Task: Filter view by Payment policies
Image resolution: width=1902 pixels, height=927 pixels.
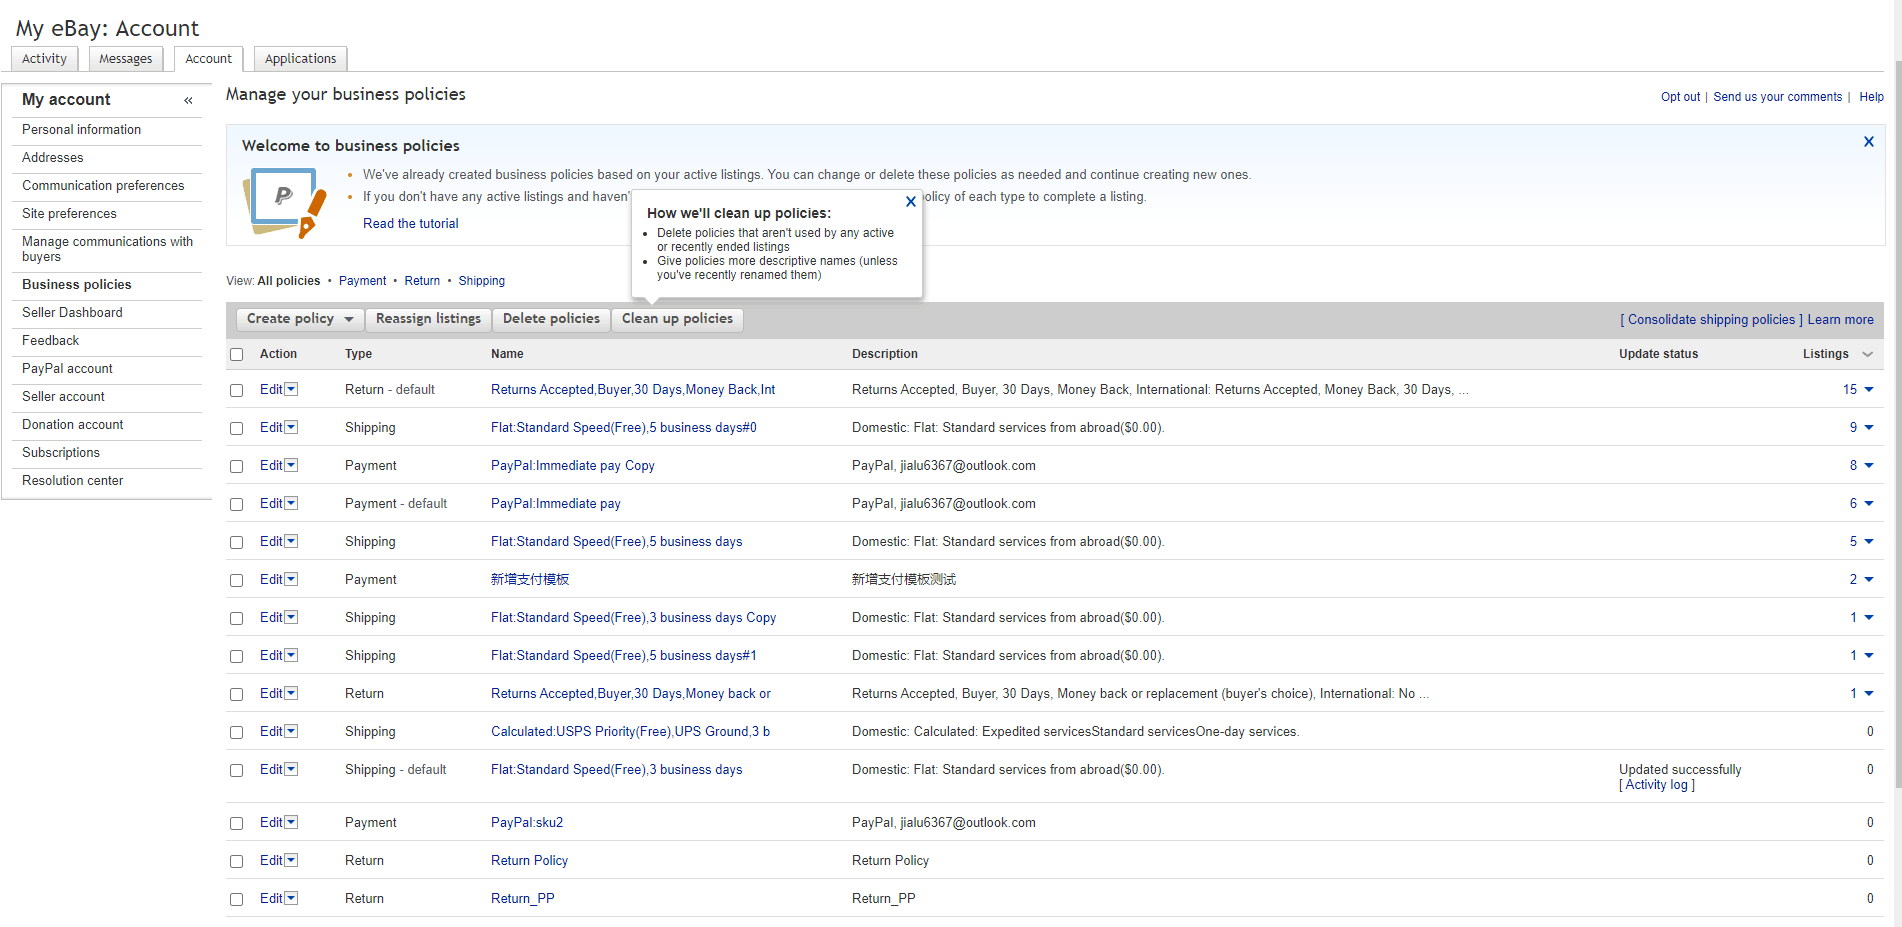Action: tap(362, 281)
